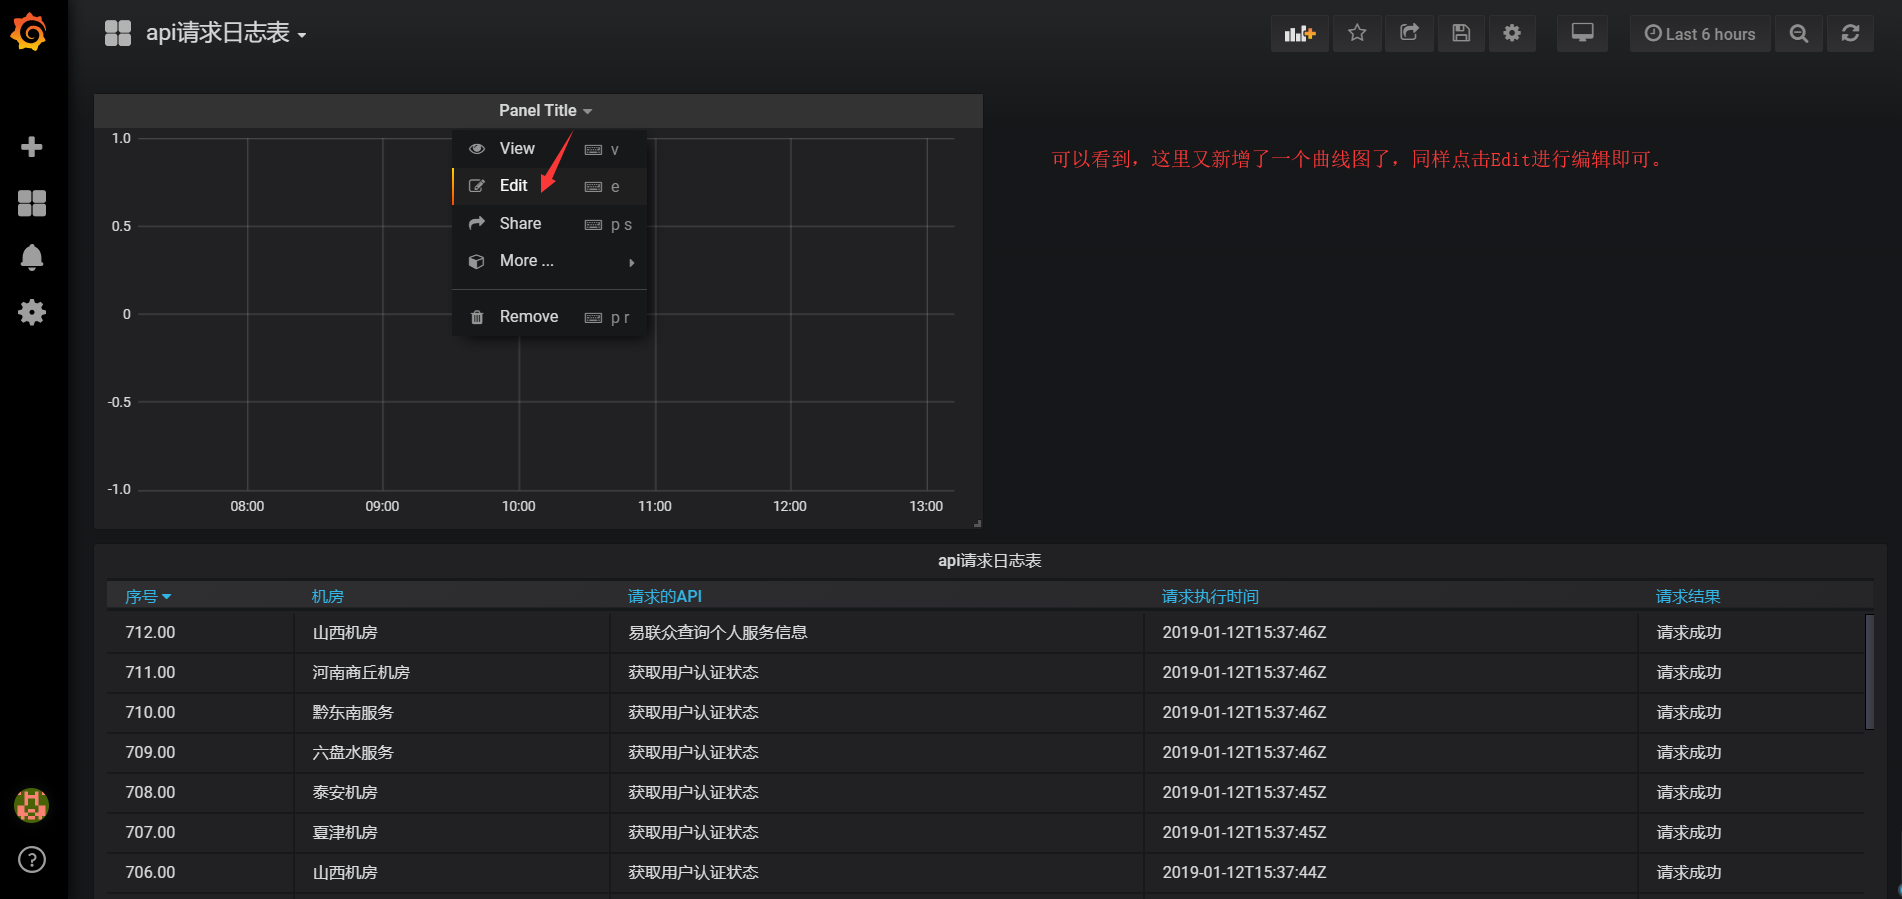This screenshot has height=899, width=1902.
Task: Sort table by 请求的API column header
Action: point(665,596)
